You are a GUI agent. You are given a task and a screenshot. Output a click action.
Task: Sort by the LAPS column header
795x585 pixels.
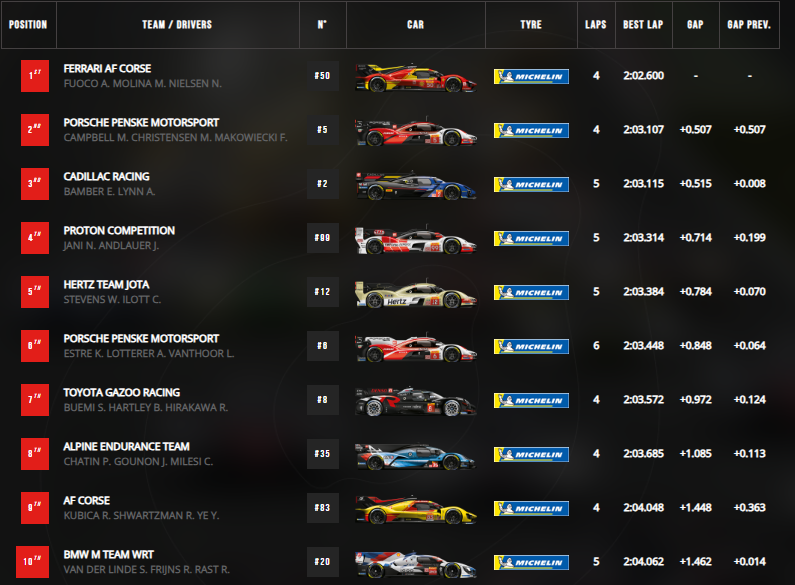coord(596,25)
